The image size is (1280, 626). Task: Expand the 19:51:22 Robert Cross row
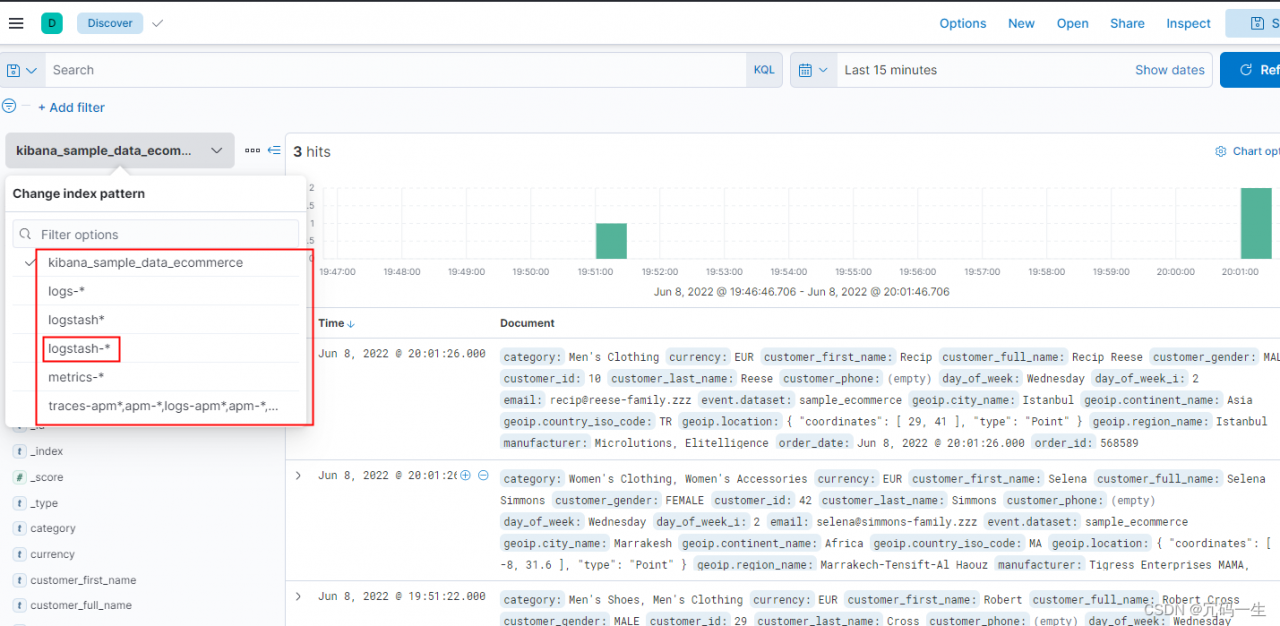coord(298,596)
